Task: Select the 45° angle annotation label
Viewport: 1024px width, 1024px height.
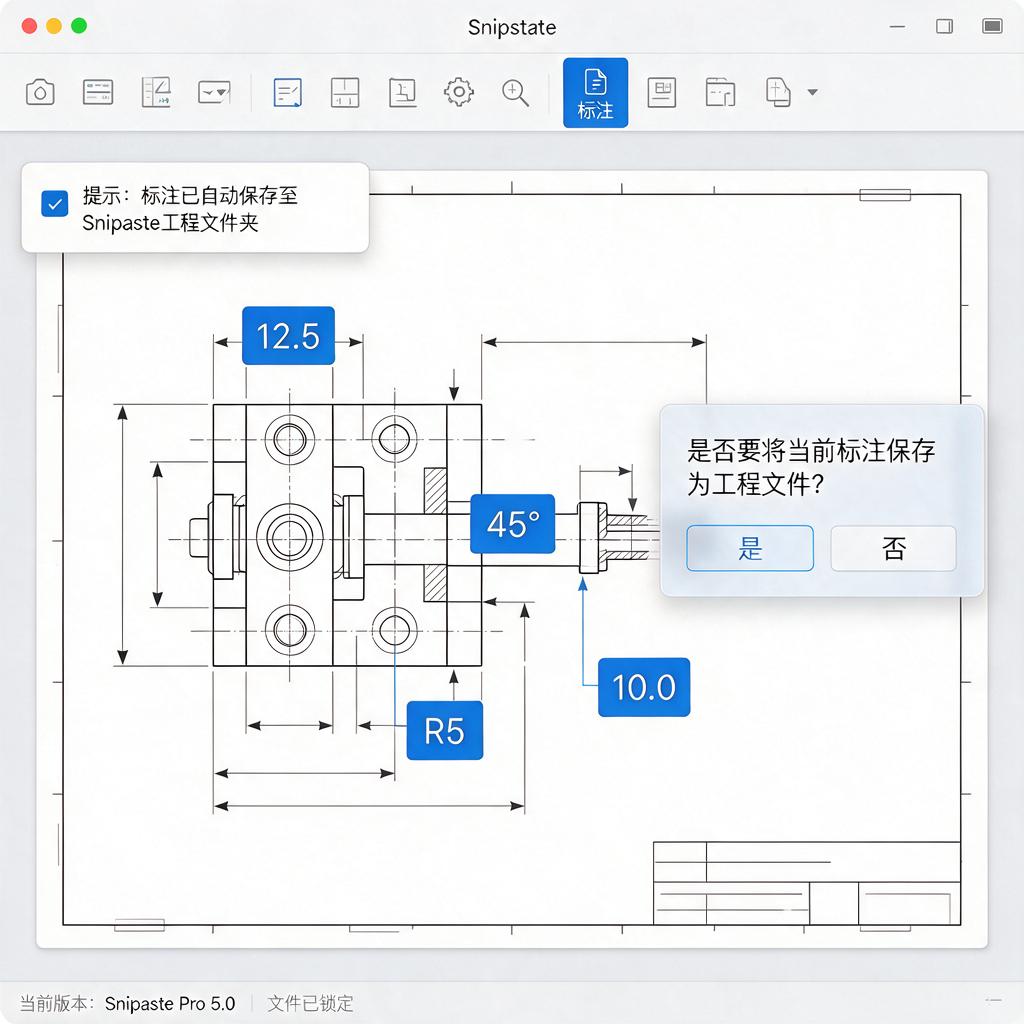Action: click(x=513, y=524)
